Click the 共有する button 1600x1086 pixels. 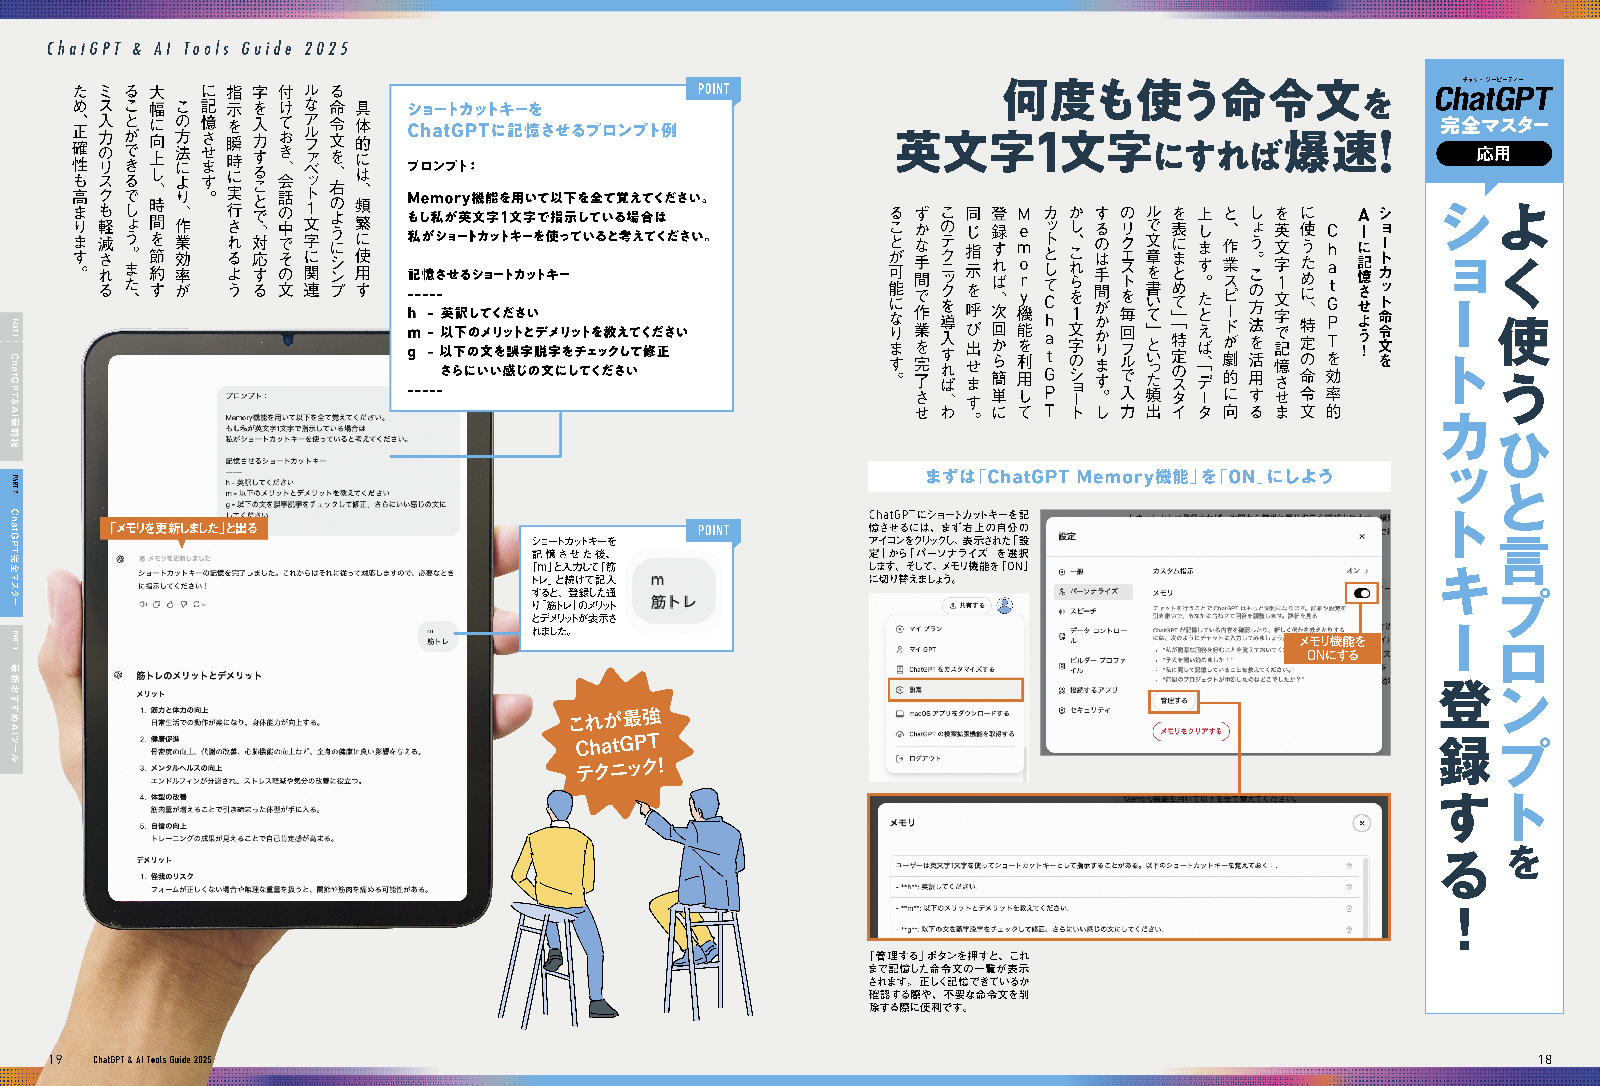pos(966,605)
